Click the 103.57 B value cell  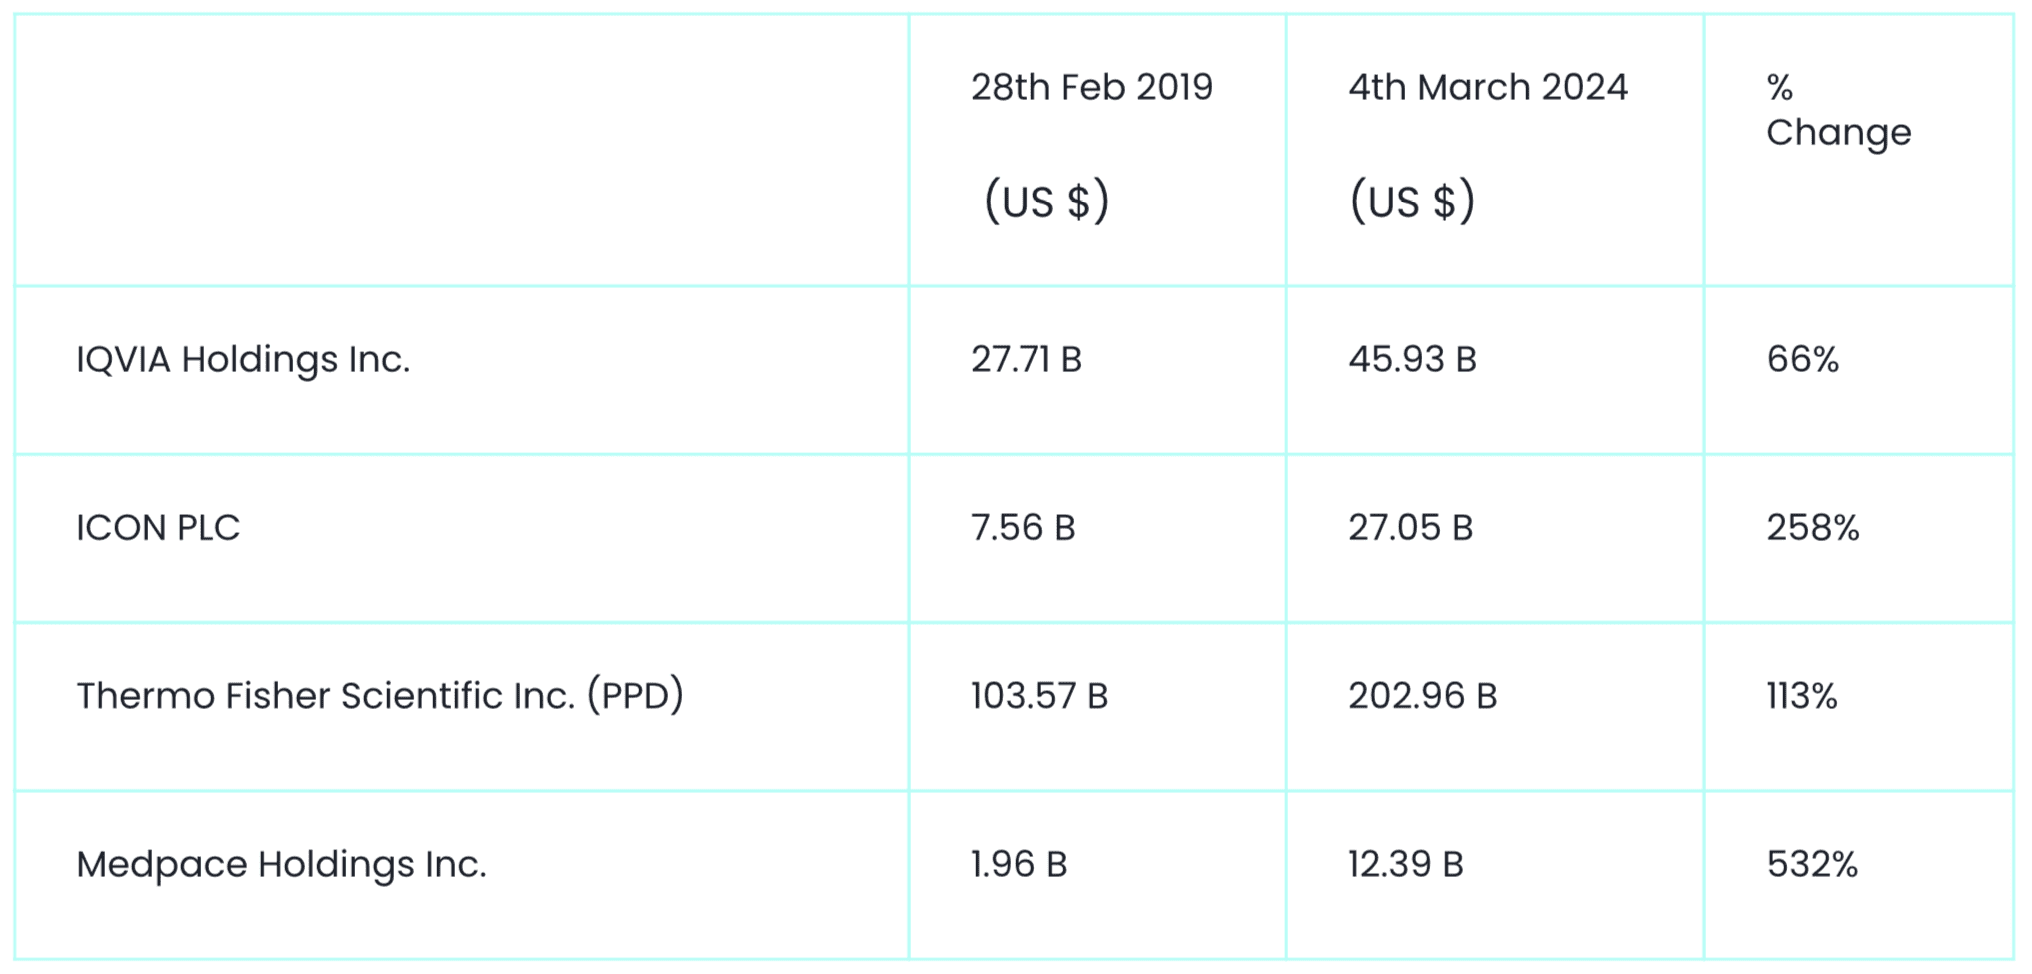[1039, 696]
